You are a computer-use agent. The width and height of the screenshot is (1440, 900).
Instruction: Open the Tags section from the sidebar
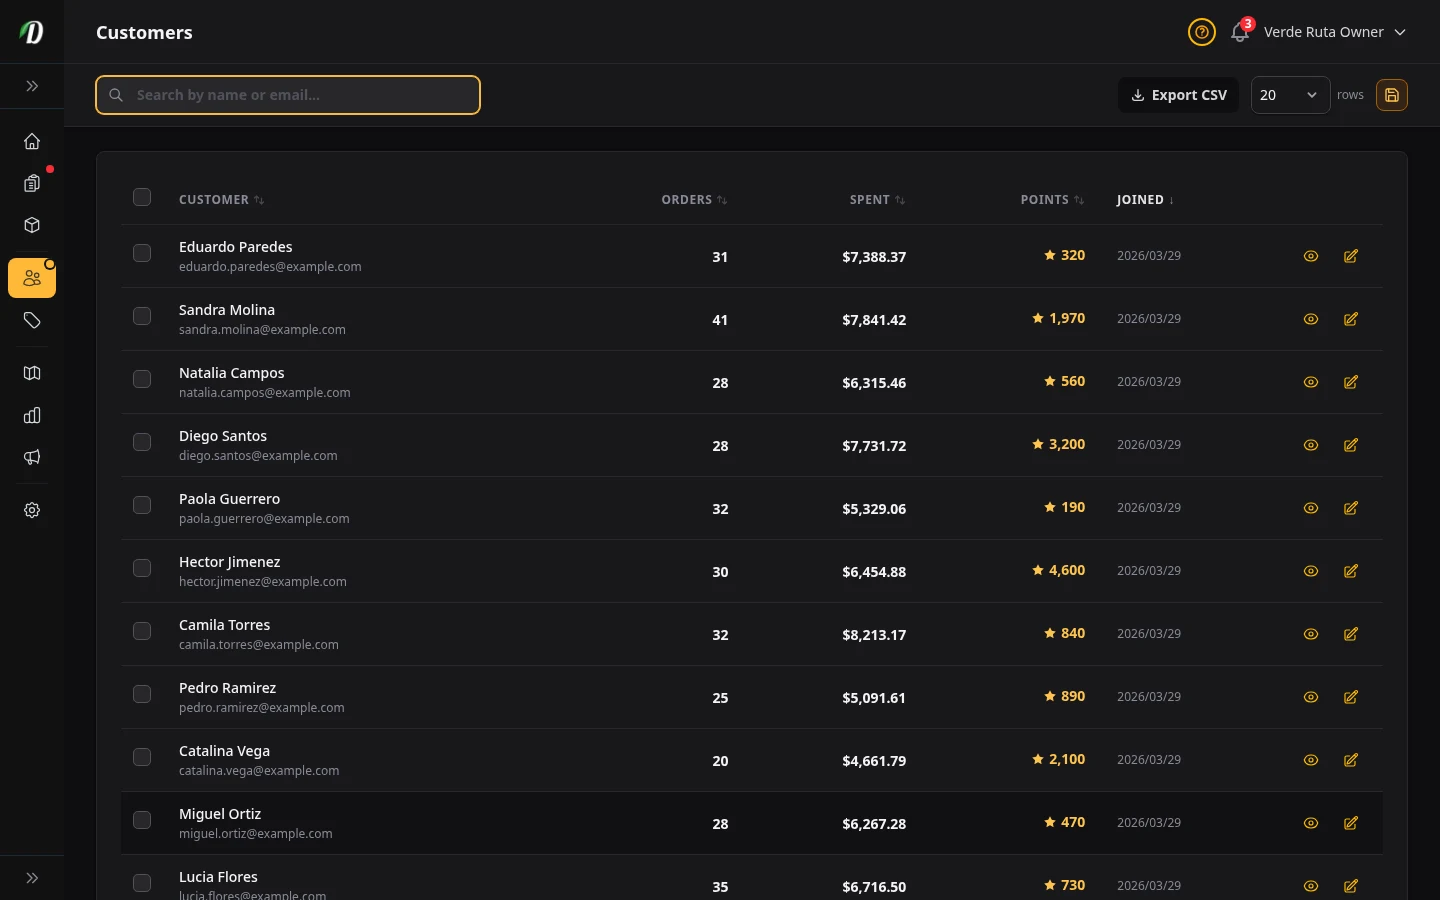pos(32,320)
